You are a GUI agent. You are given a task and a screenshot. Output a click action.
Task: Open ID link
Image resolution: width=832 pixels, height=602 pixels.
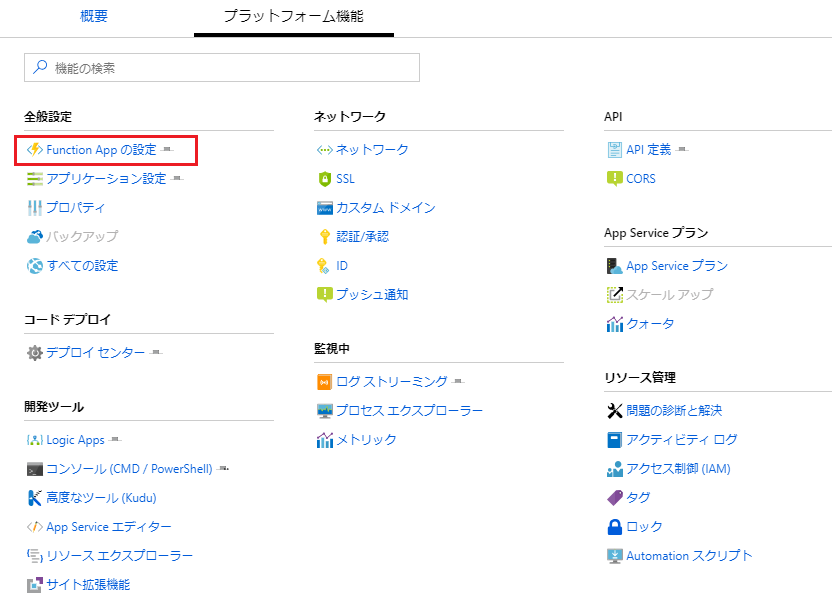(342, 266)
